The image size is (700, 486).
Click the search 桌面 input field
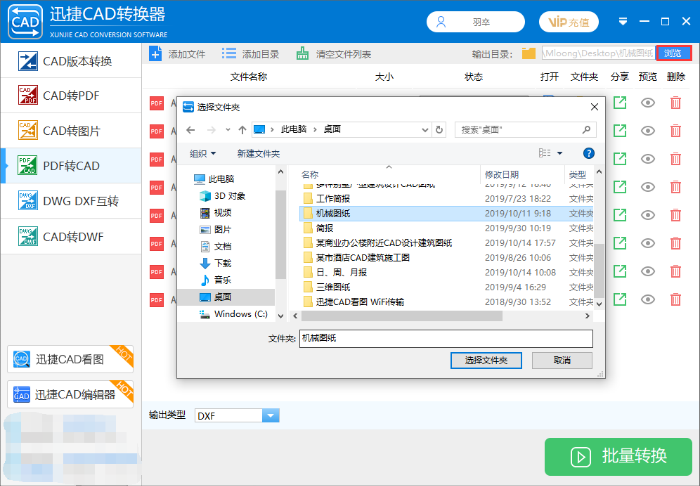click(x=525, y=130)
